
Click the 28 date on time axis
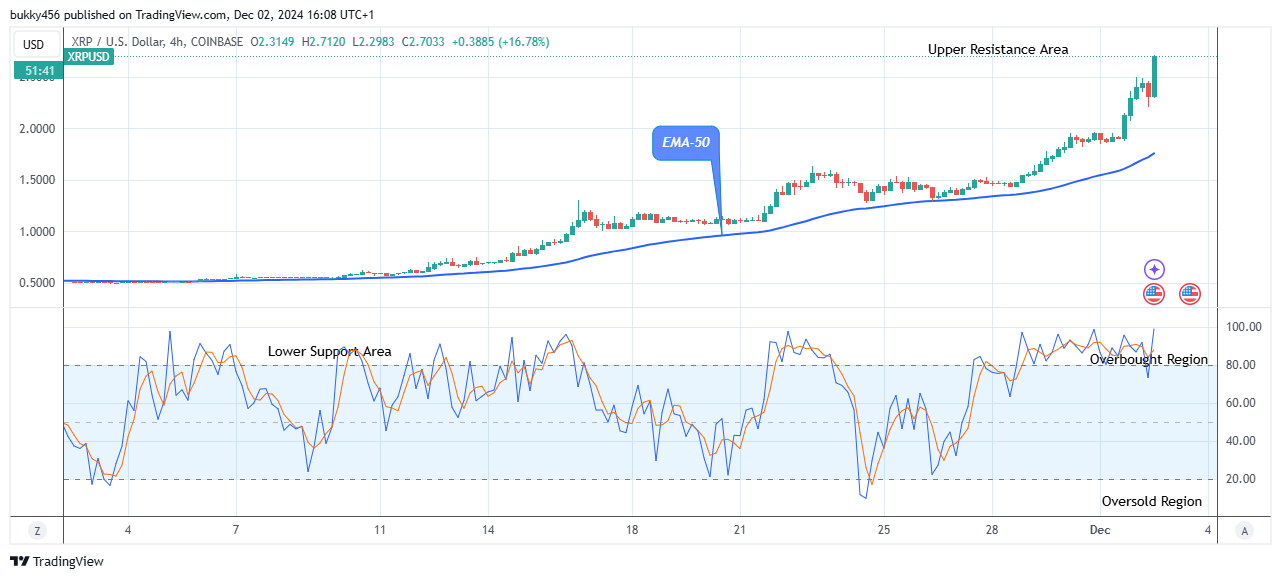click(991, 529)
